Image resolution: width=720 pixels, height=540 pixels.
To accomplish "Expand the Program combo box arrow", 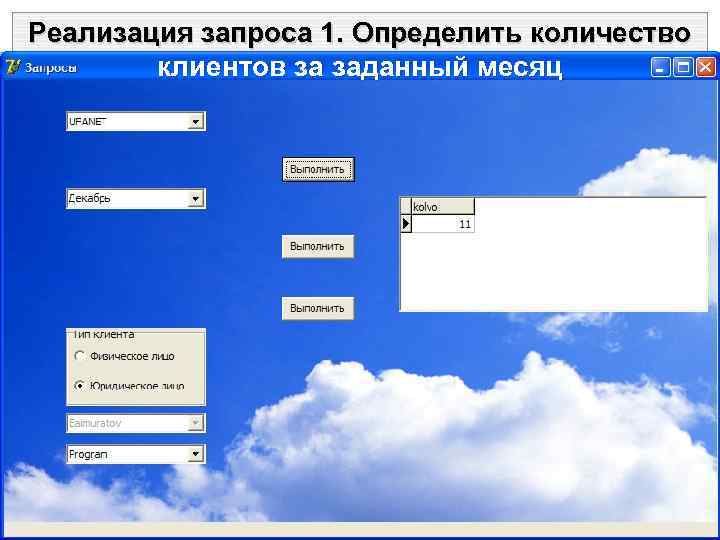I will pos(196,455).
